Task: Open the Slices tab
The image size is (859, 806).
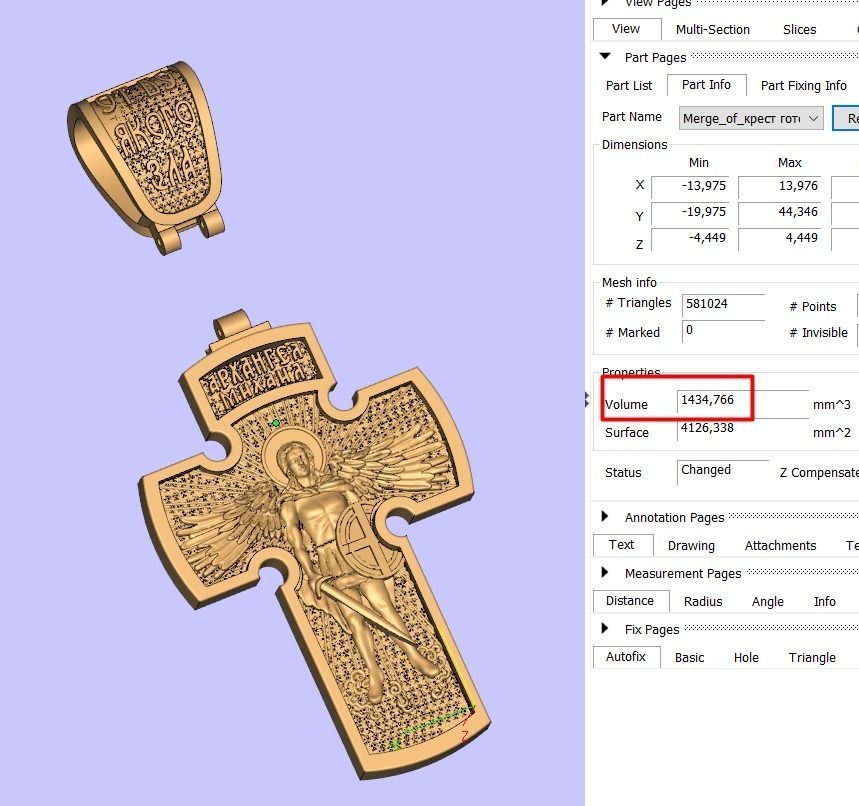Action: (799, 30)
